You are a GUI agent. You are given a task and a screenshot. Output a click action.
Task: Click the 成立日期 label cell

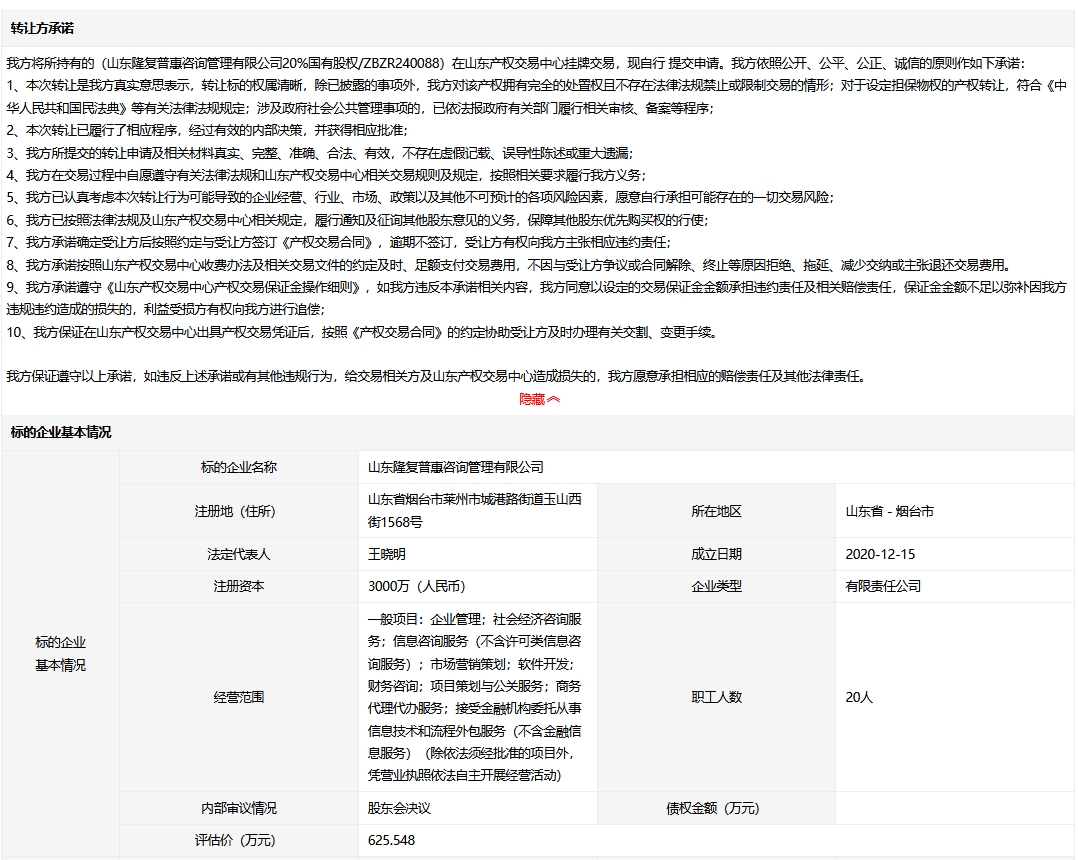tap(716, 554)
